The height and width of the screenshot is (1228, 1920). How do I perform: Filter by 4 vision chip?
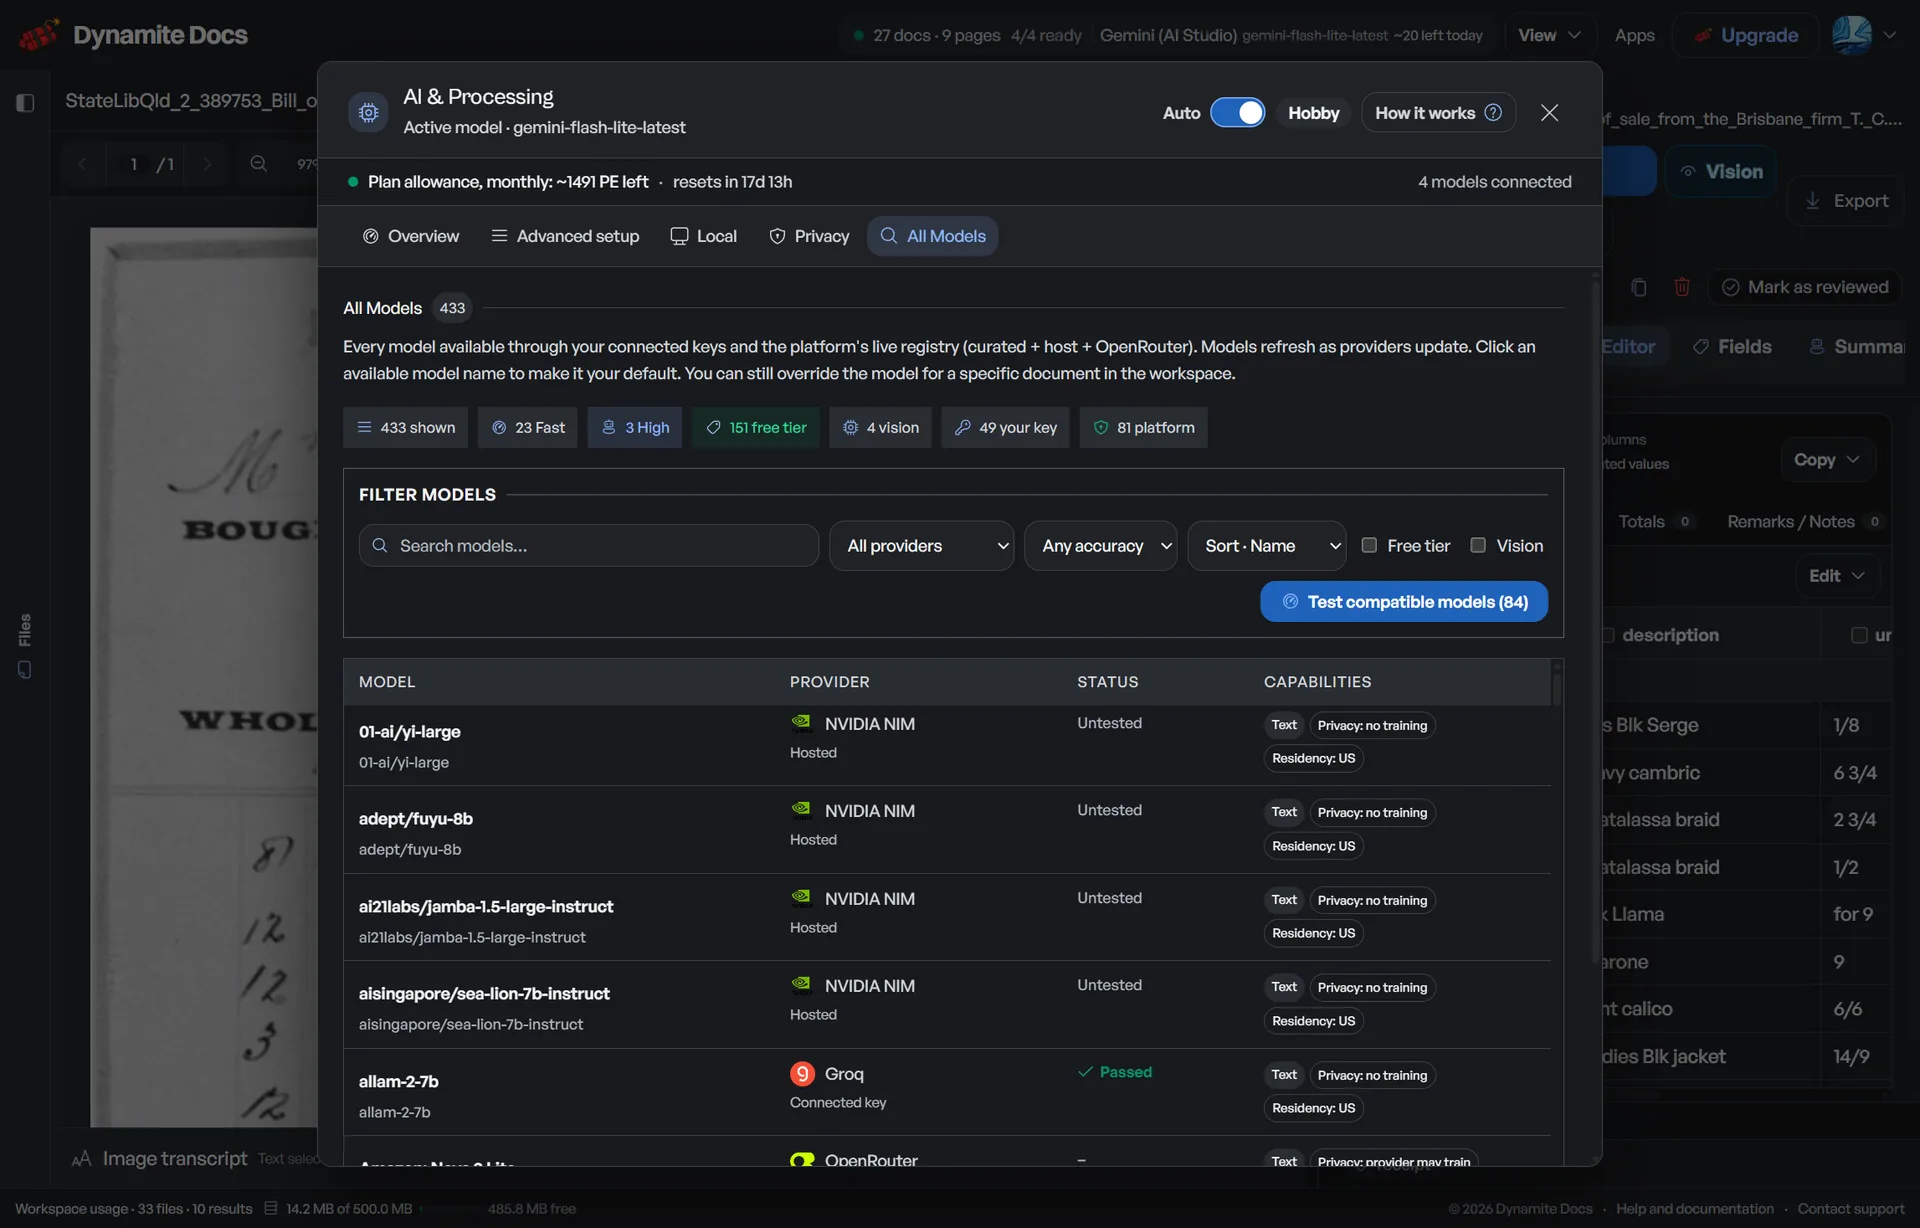point(880,427)
